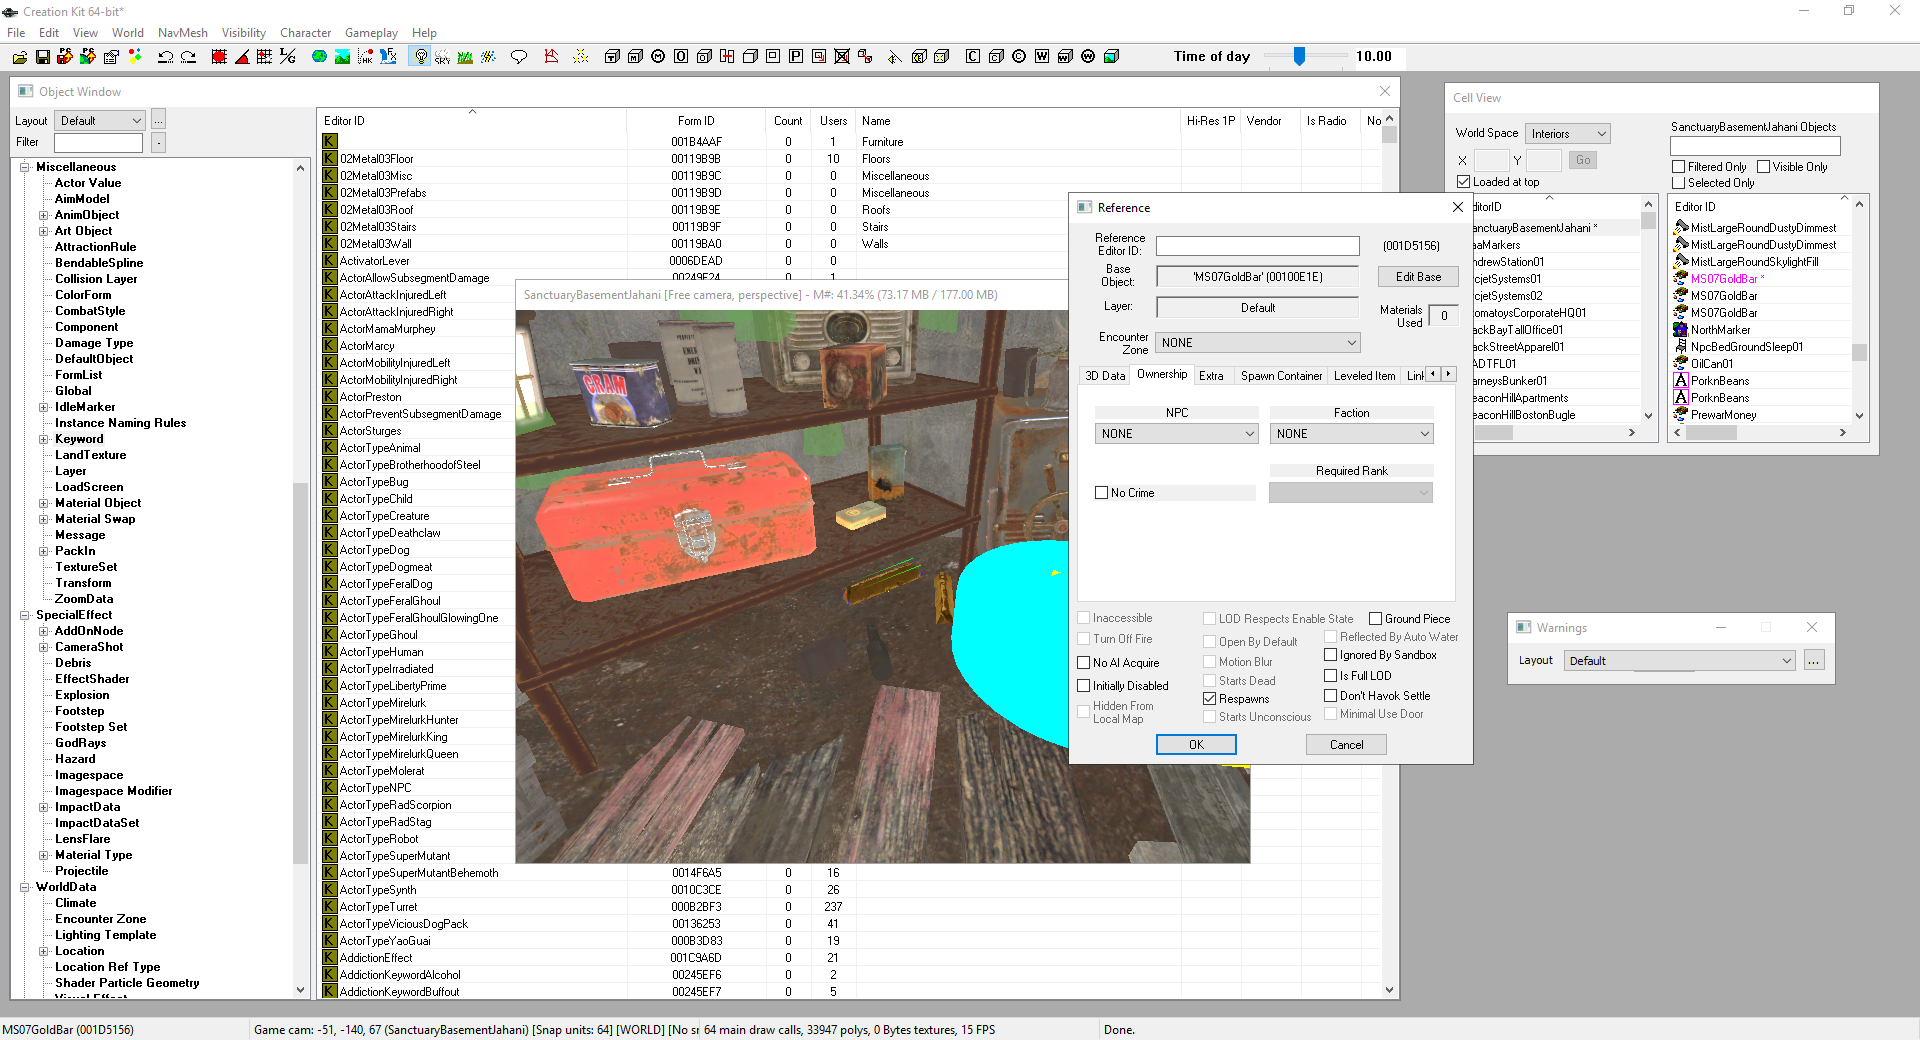Click OK in Reference dialog

(x=1196, y=745)
